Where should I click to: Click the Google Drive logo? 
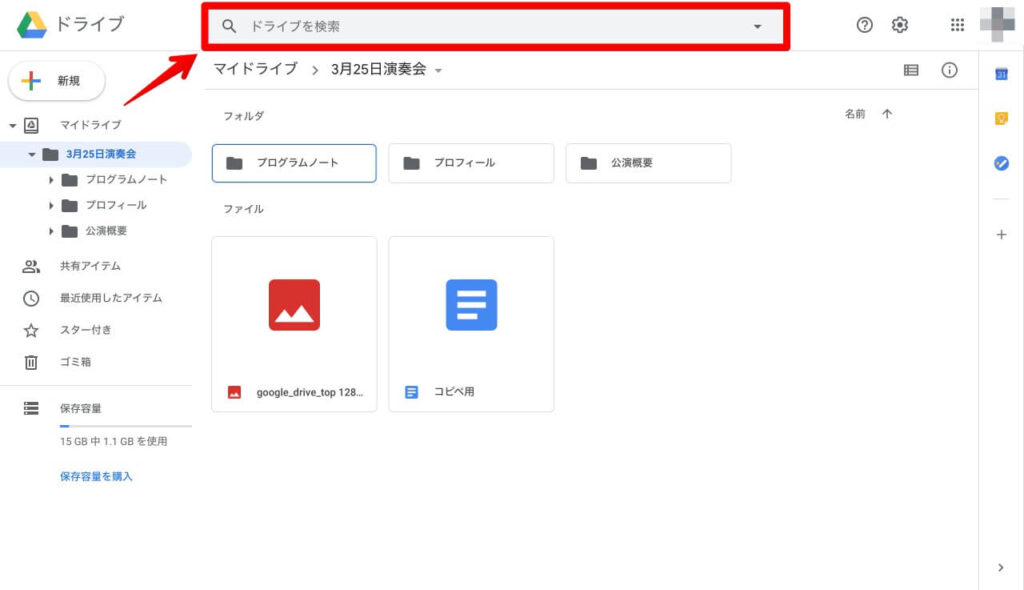(x=32, y=25)
